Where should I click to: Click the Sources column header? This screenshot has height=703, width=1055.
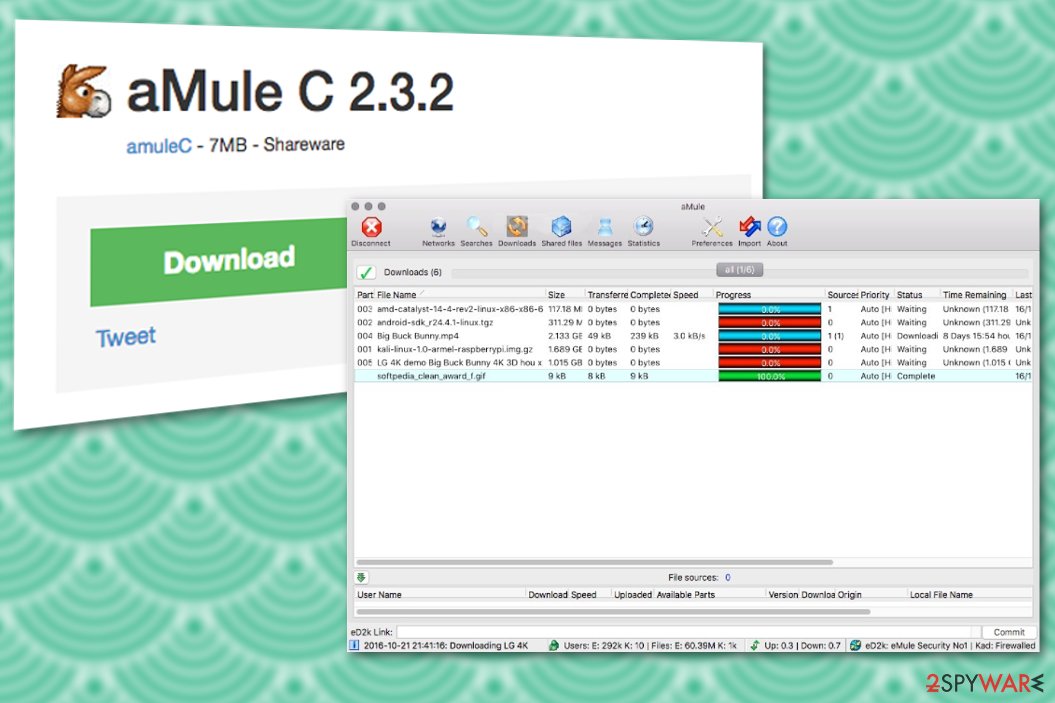[x=841, y=295]
